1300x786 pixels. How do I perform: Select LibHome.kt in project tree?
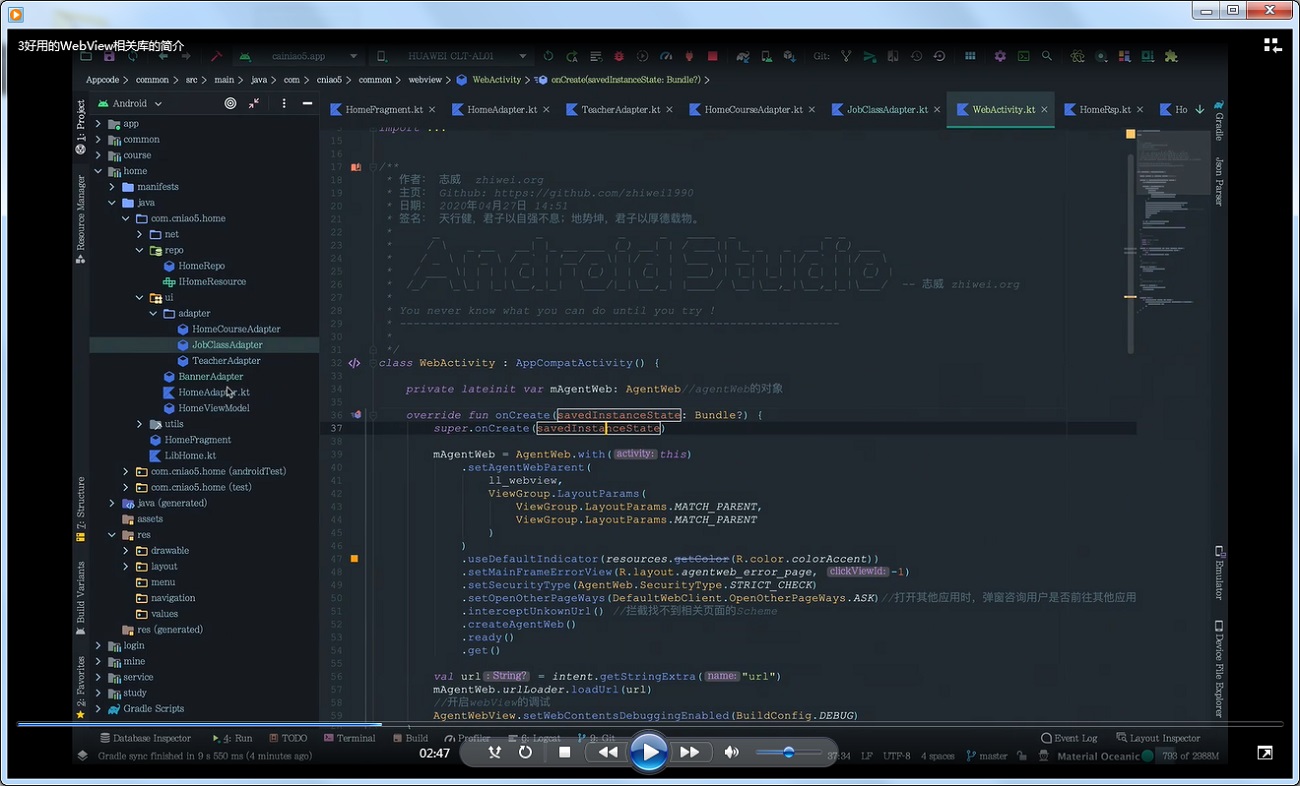coord(182,455)
